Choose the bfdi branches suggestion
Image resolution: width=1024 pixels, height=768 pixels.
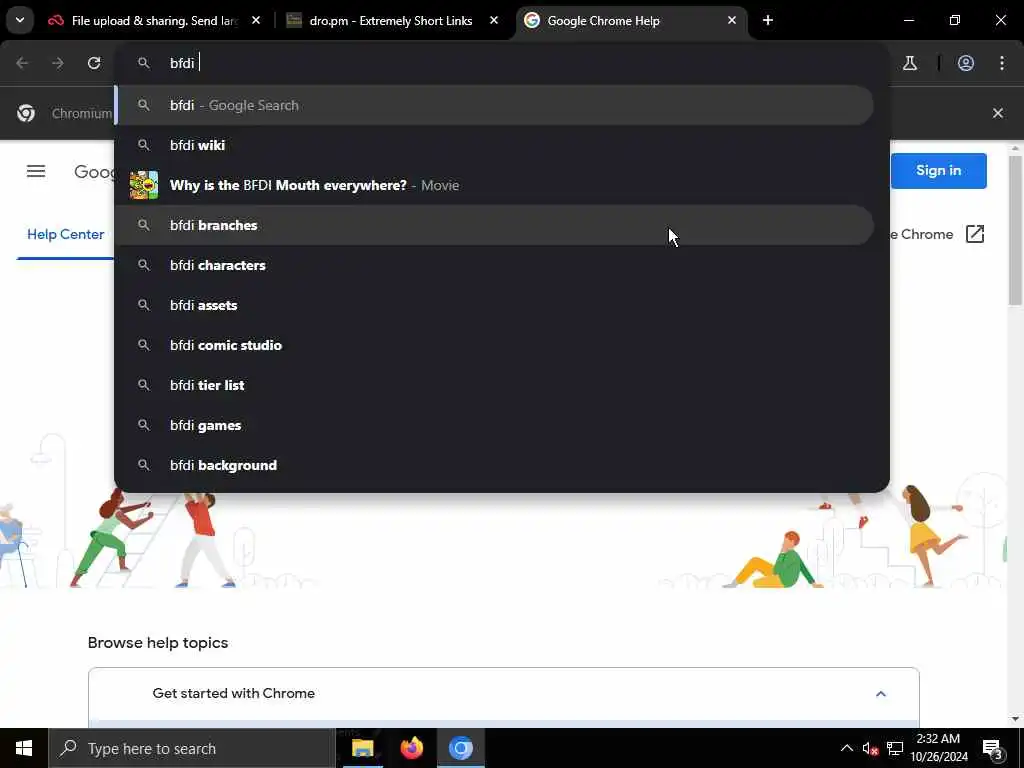pyautogui.click(x=494, y=225)
